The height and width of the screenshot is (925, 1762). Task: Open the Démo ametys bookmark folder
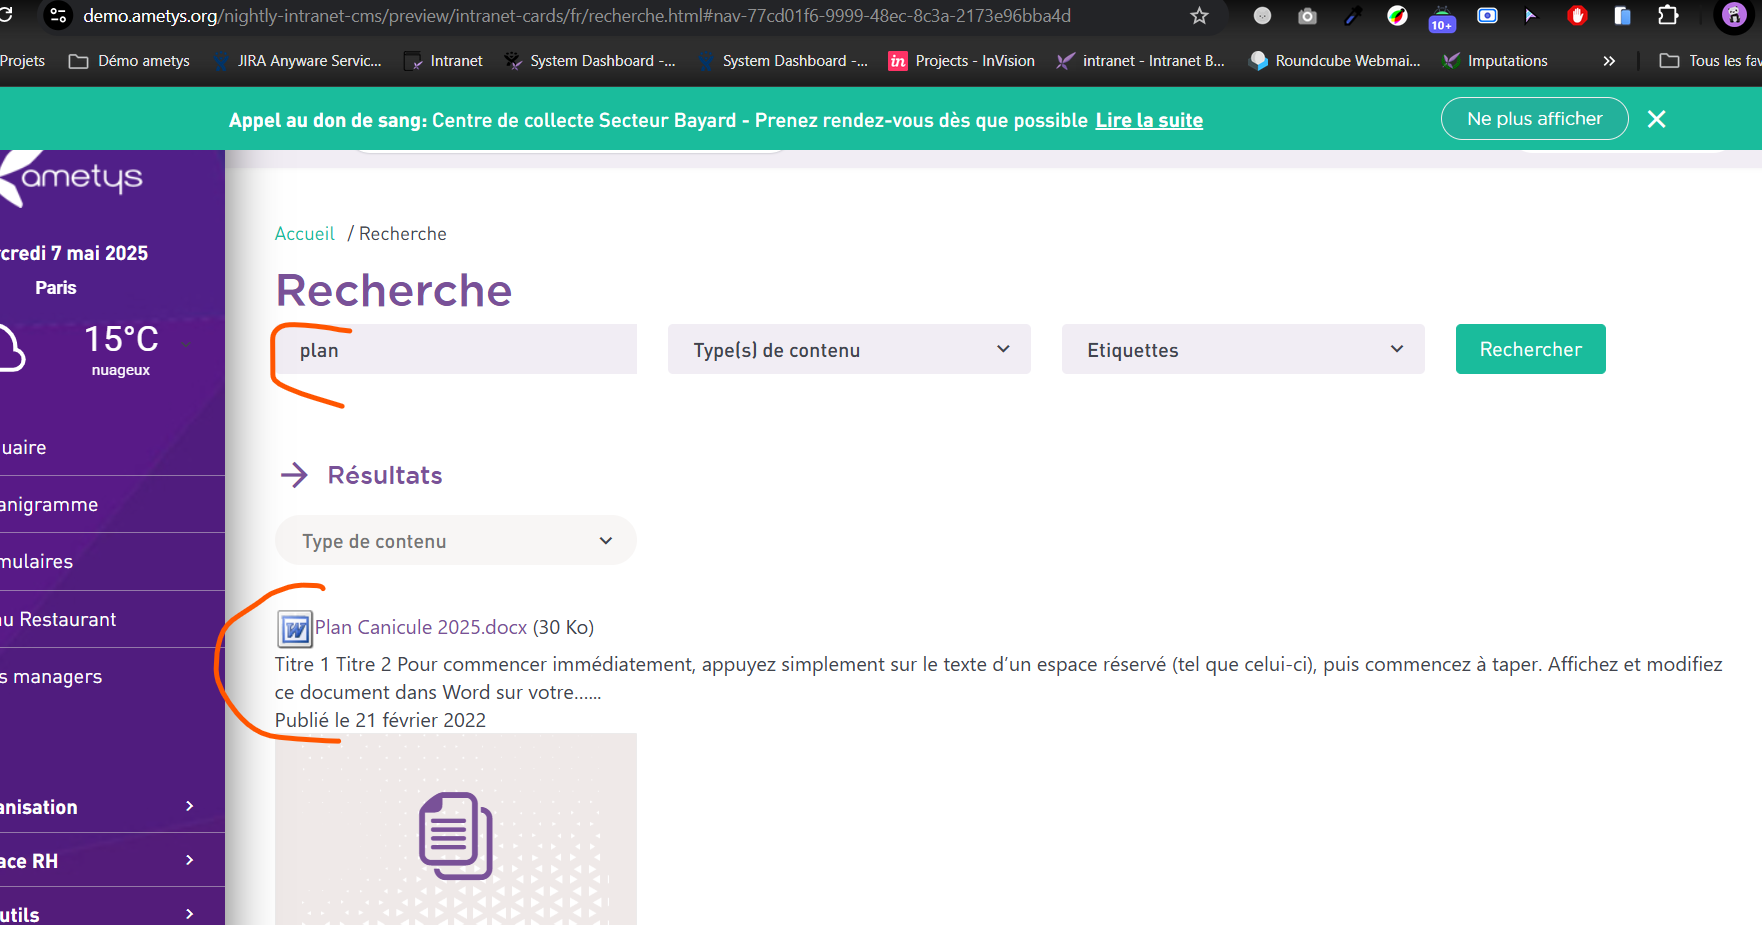pos(129,61)
